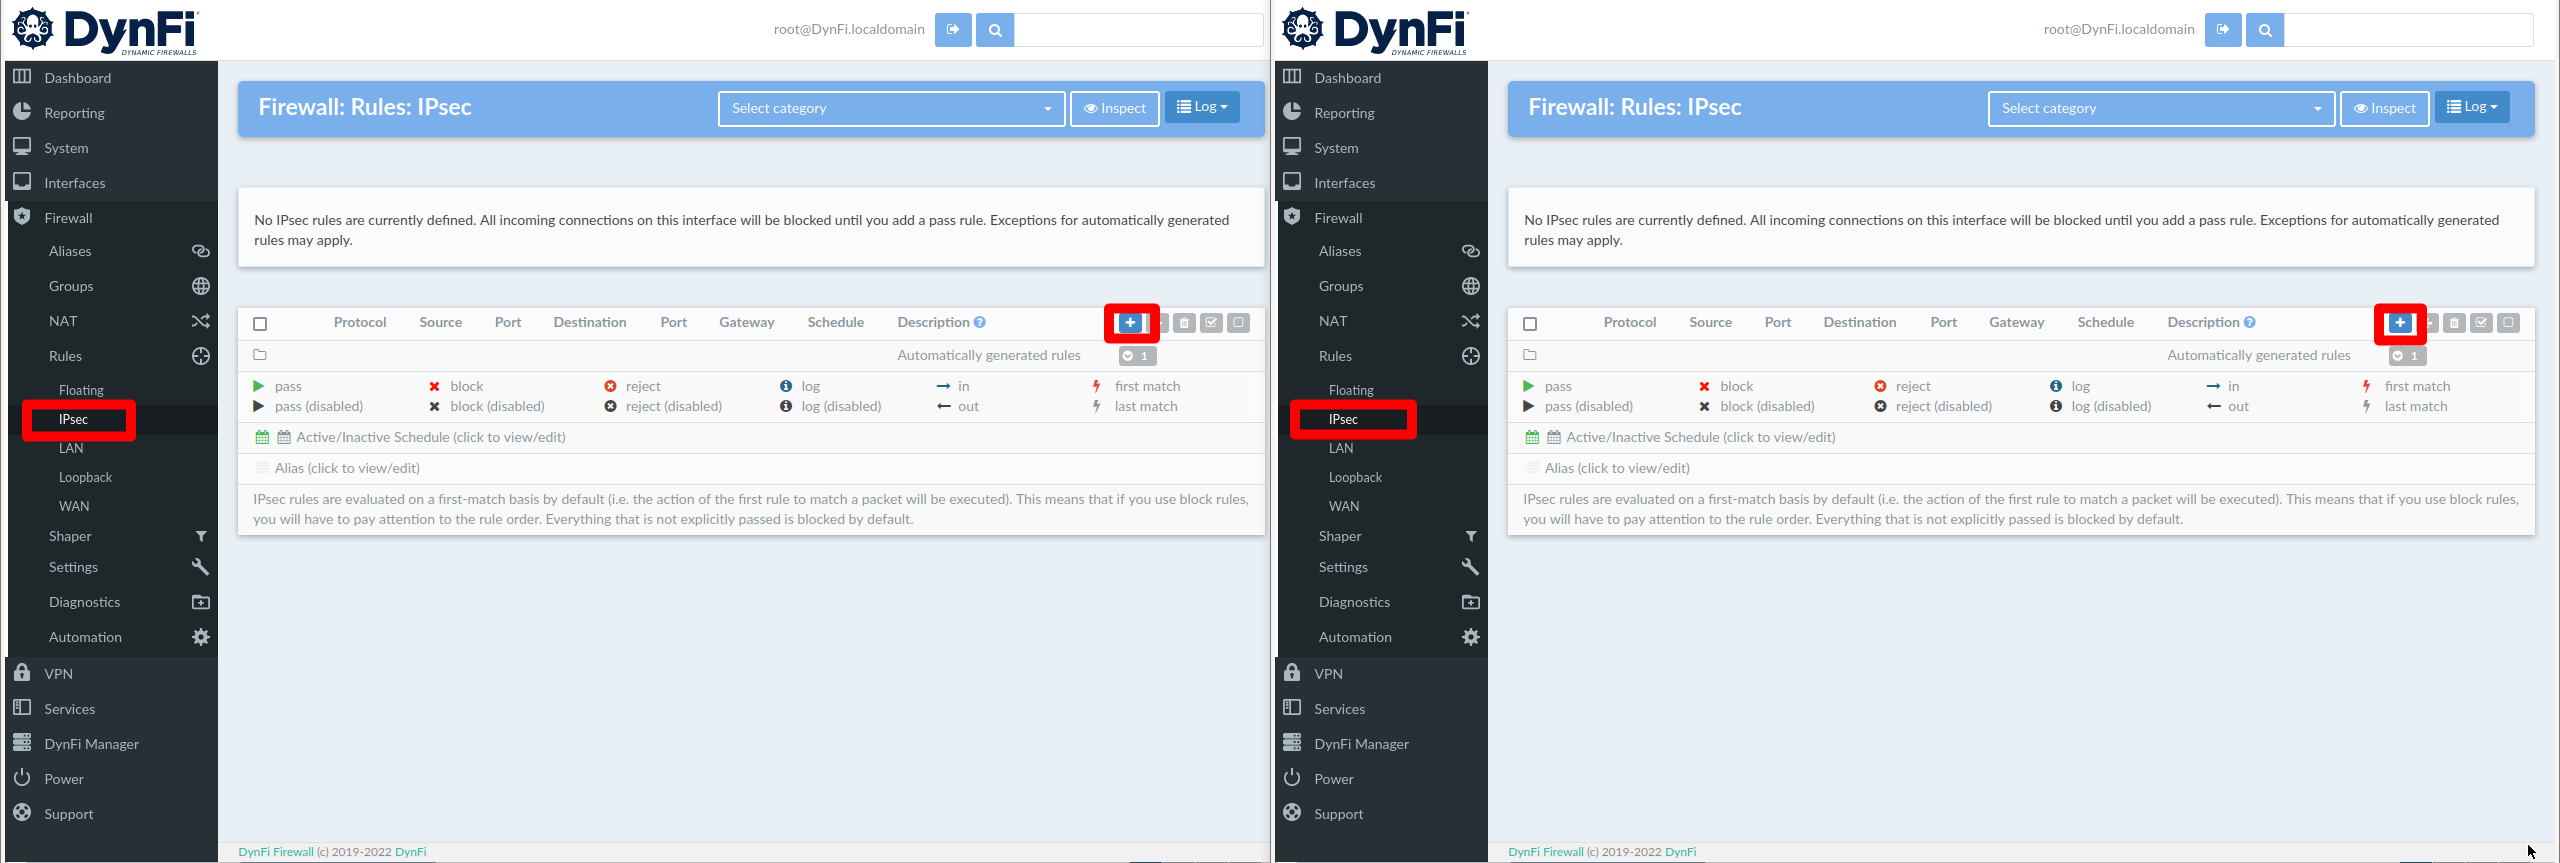The width and height of the screenshot is (2560, 863).
Task: Open the Select category dropdown in left window
Action: [x=890, y=108]
